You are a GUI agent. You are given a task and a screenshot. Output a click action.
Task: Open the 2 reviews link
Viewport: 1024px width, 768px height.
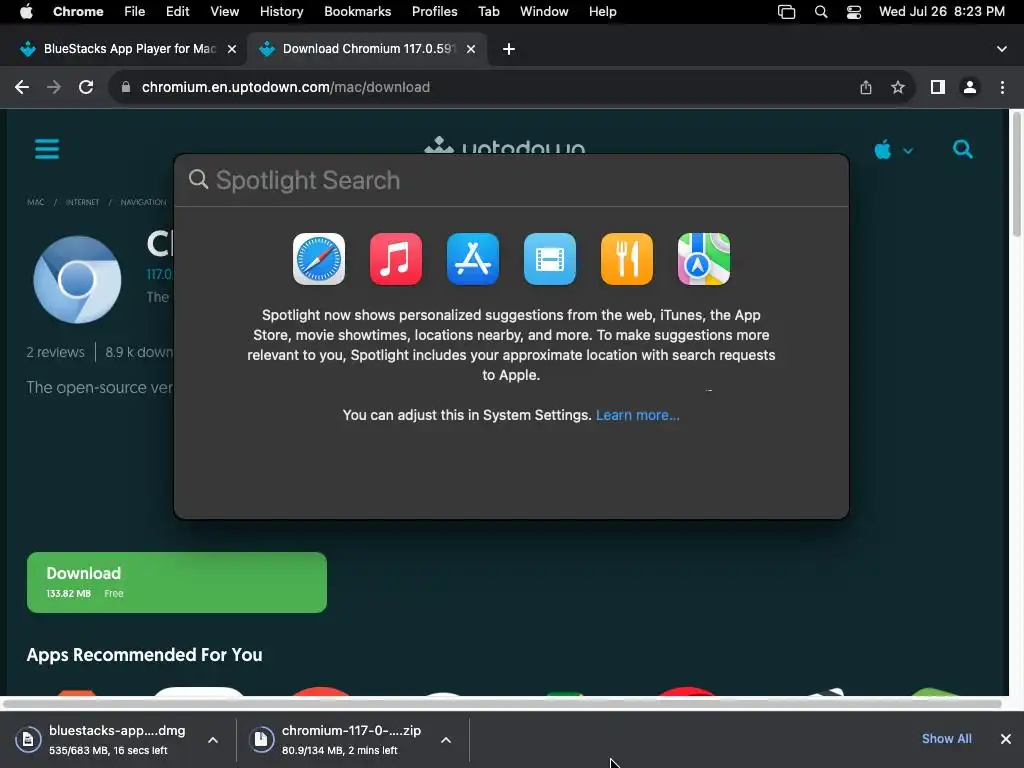[x=56, y=352]
